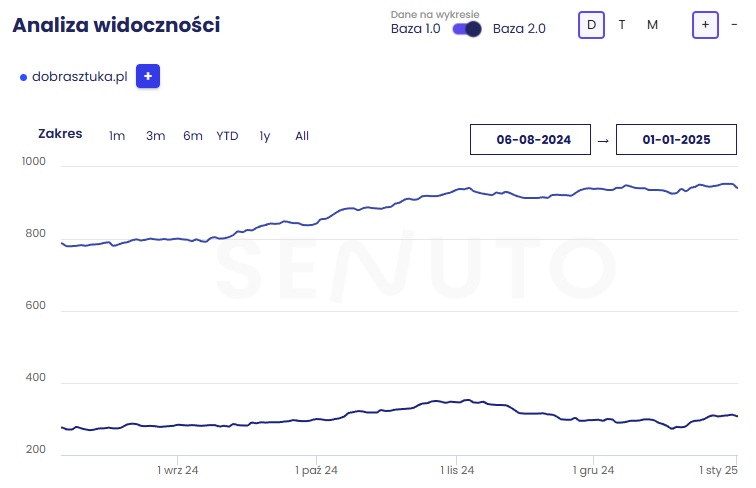Image resolution: width=756 pixels, height=488 pixels.
Task: Click the Baza 1.0 label
Action: 416,29
